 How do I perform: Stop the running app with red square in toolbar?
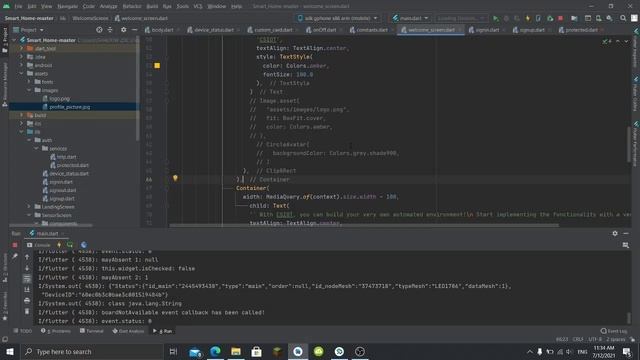[x=560, y=18]
